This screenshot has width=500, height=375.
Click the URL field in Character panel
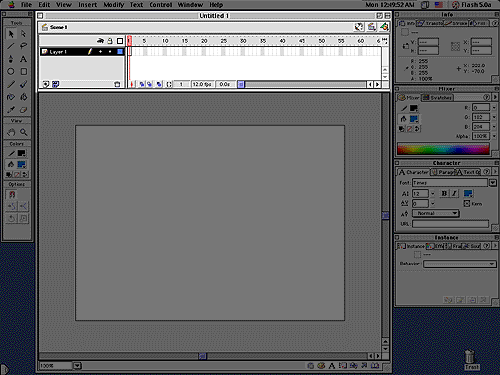pyautogui.click(x=450, y=224)
